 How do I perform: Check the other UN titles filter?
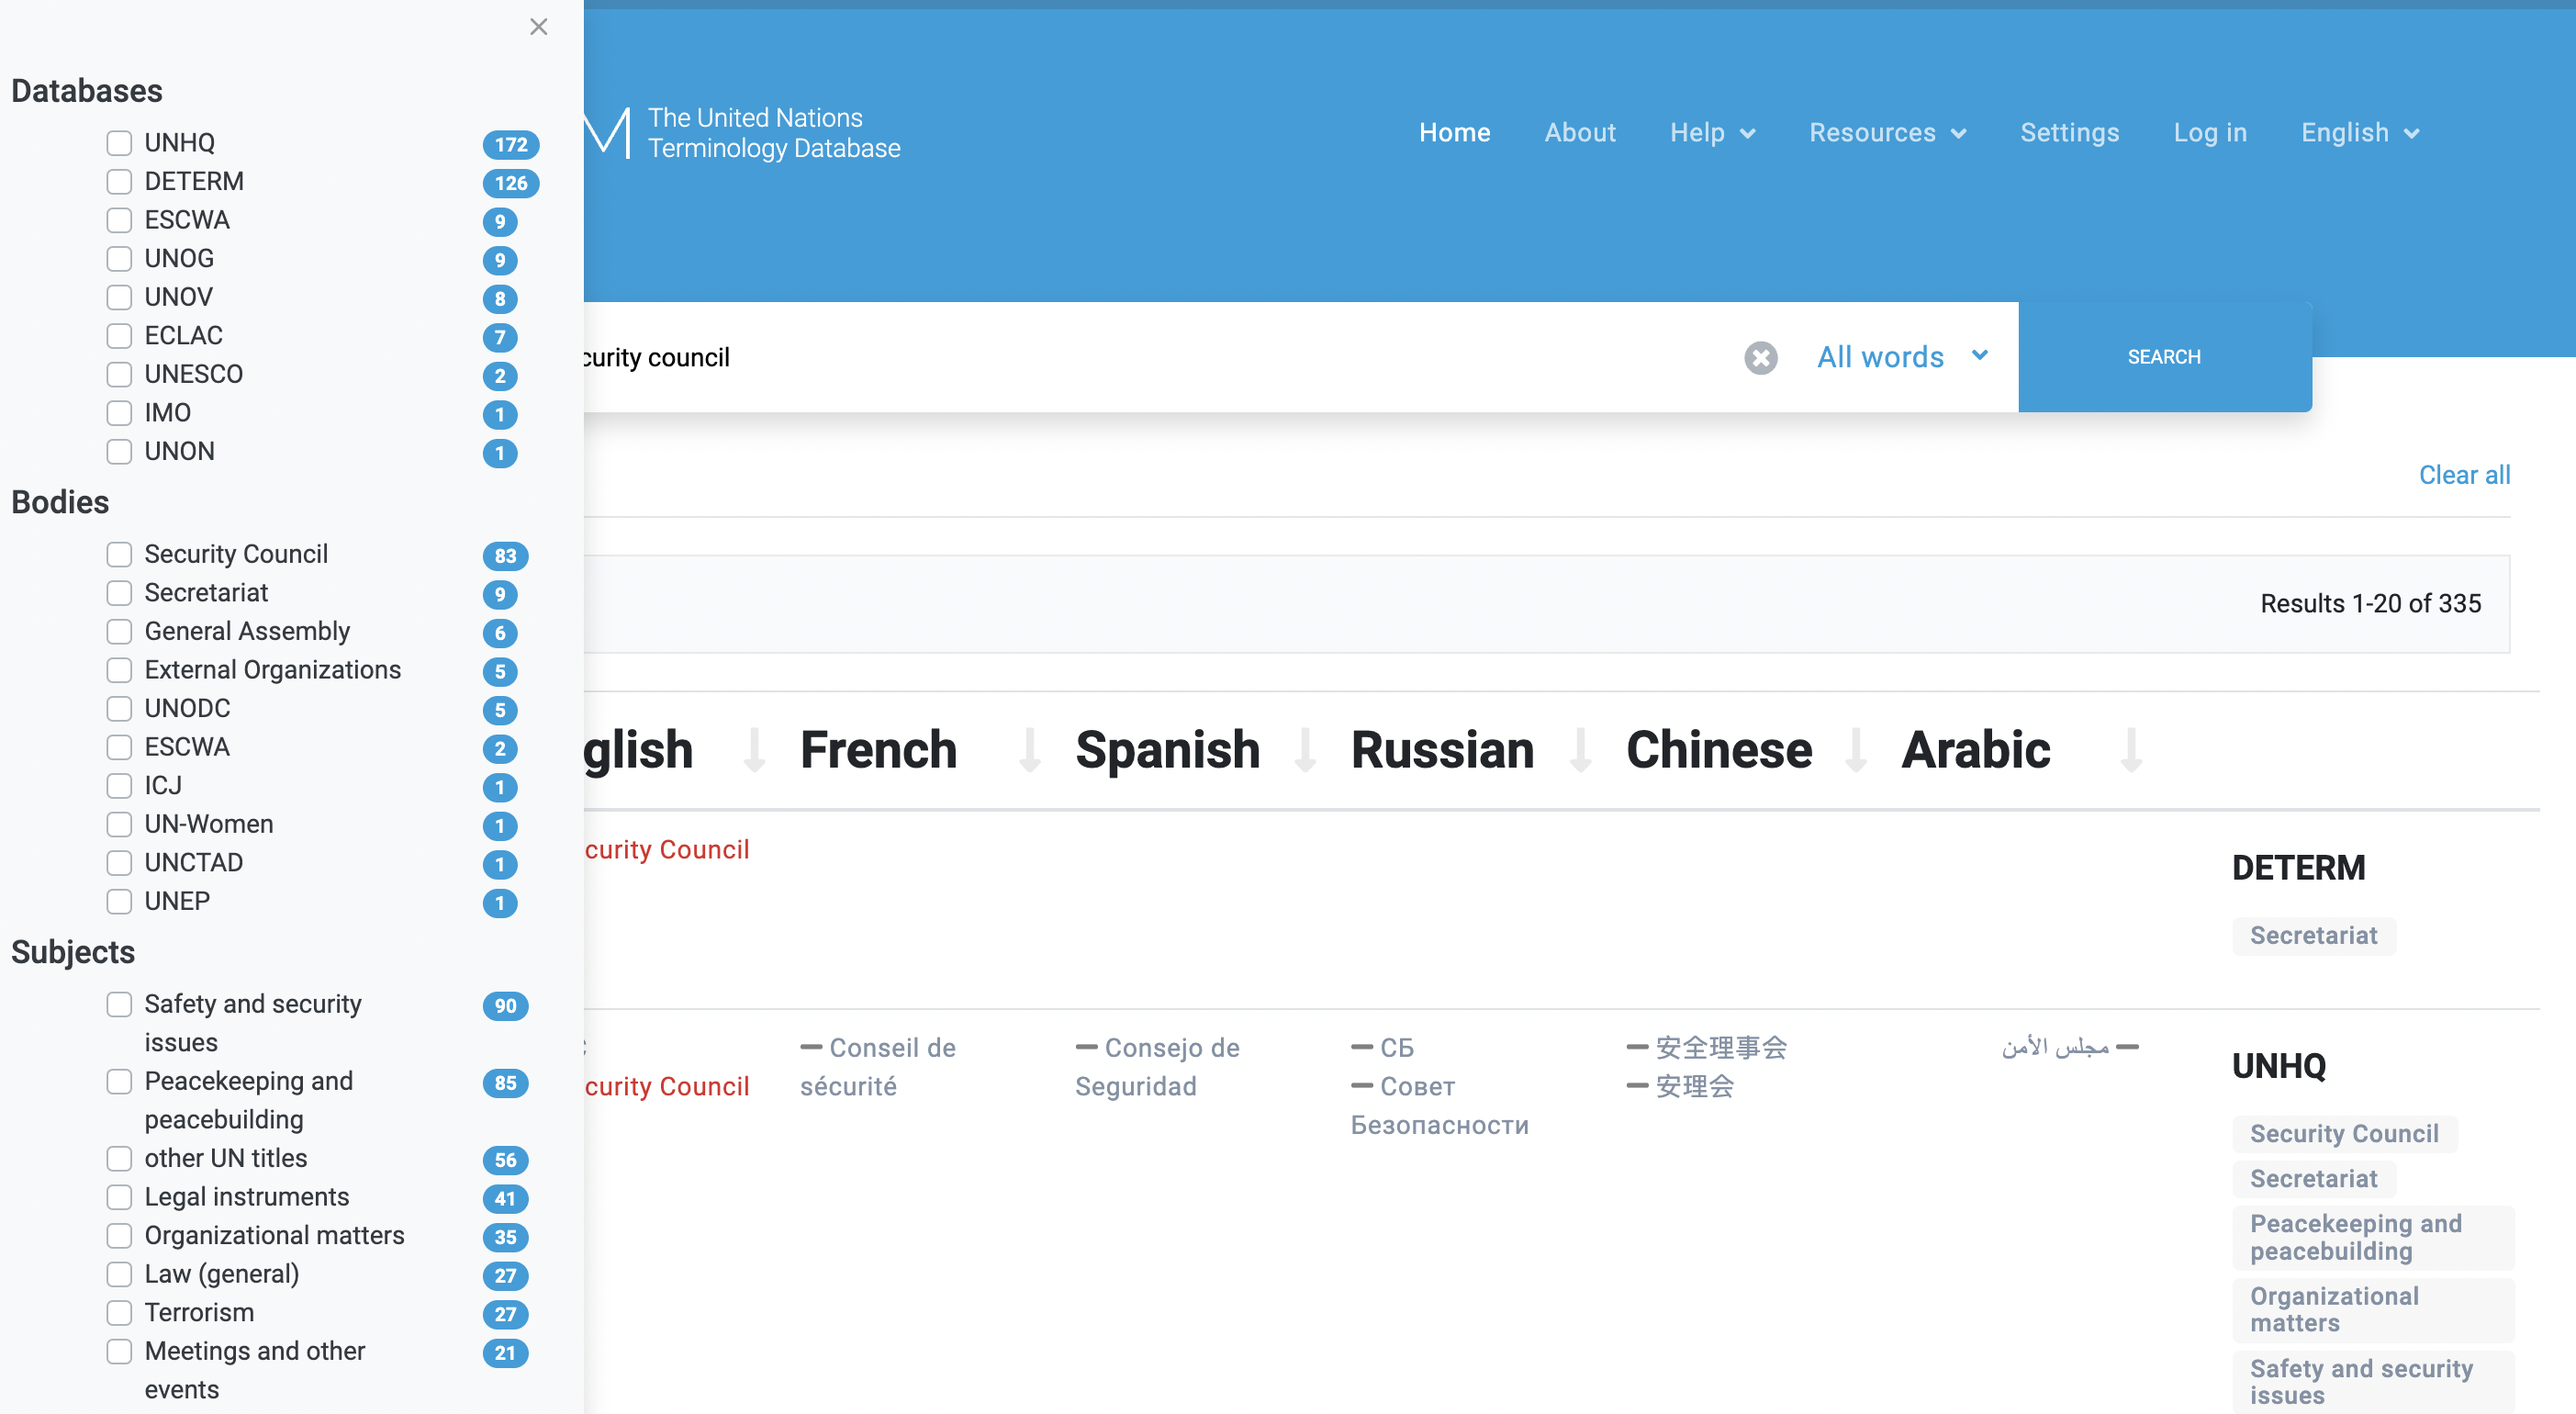click(119, 1159)
